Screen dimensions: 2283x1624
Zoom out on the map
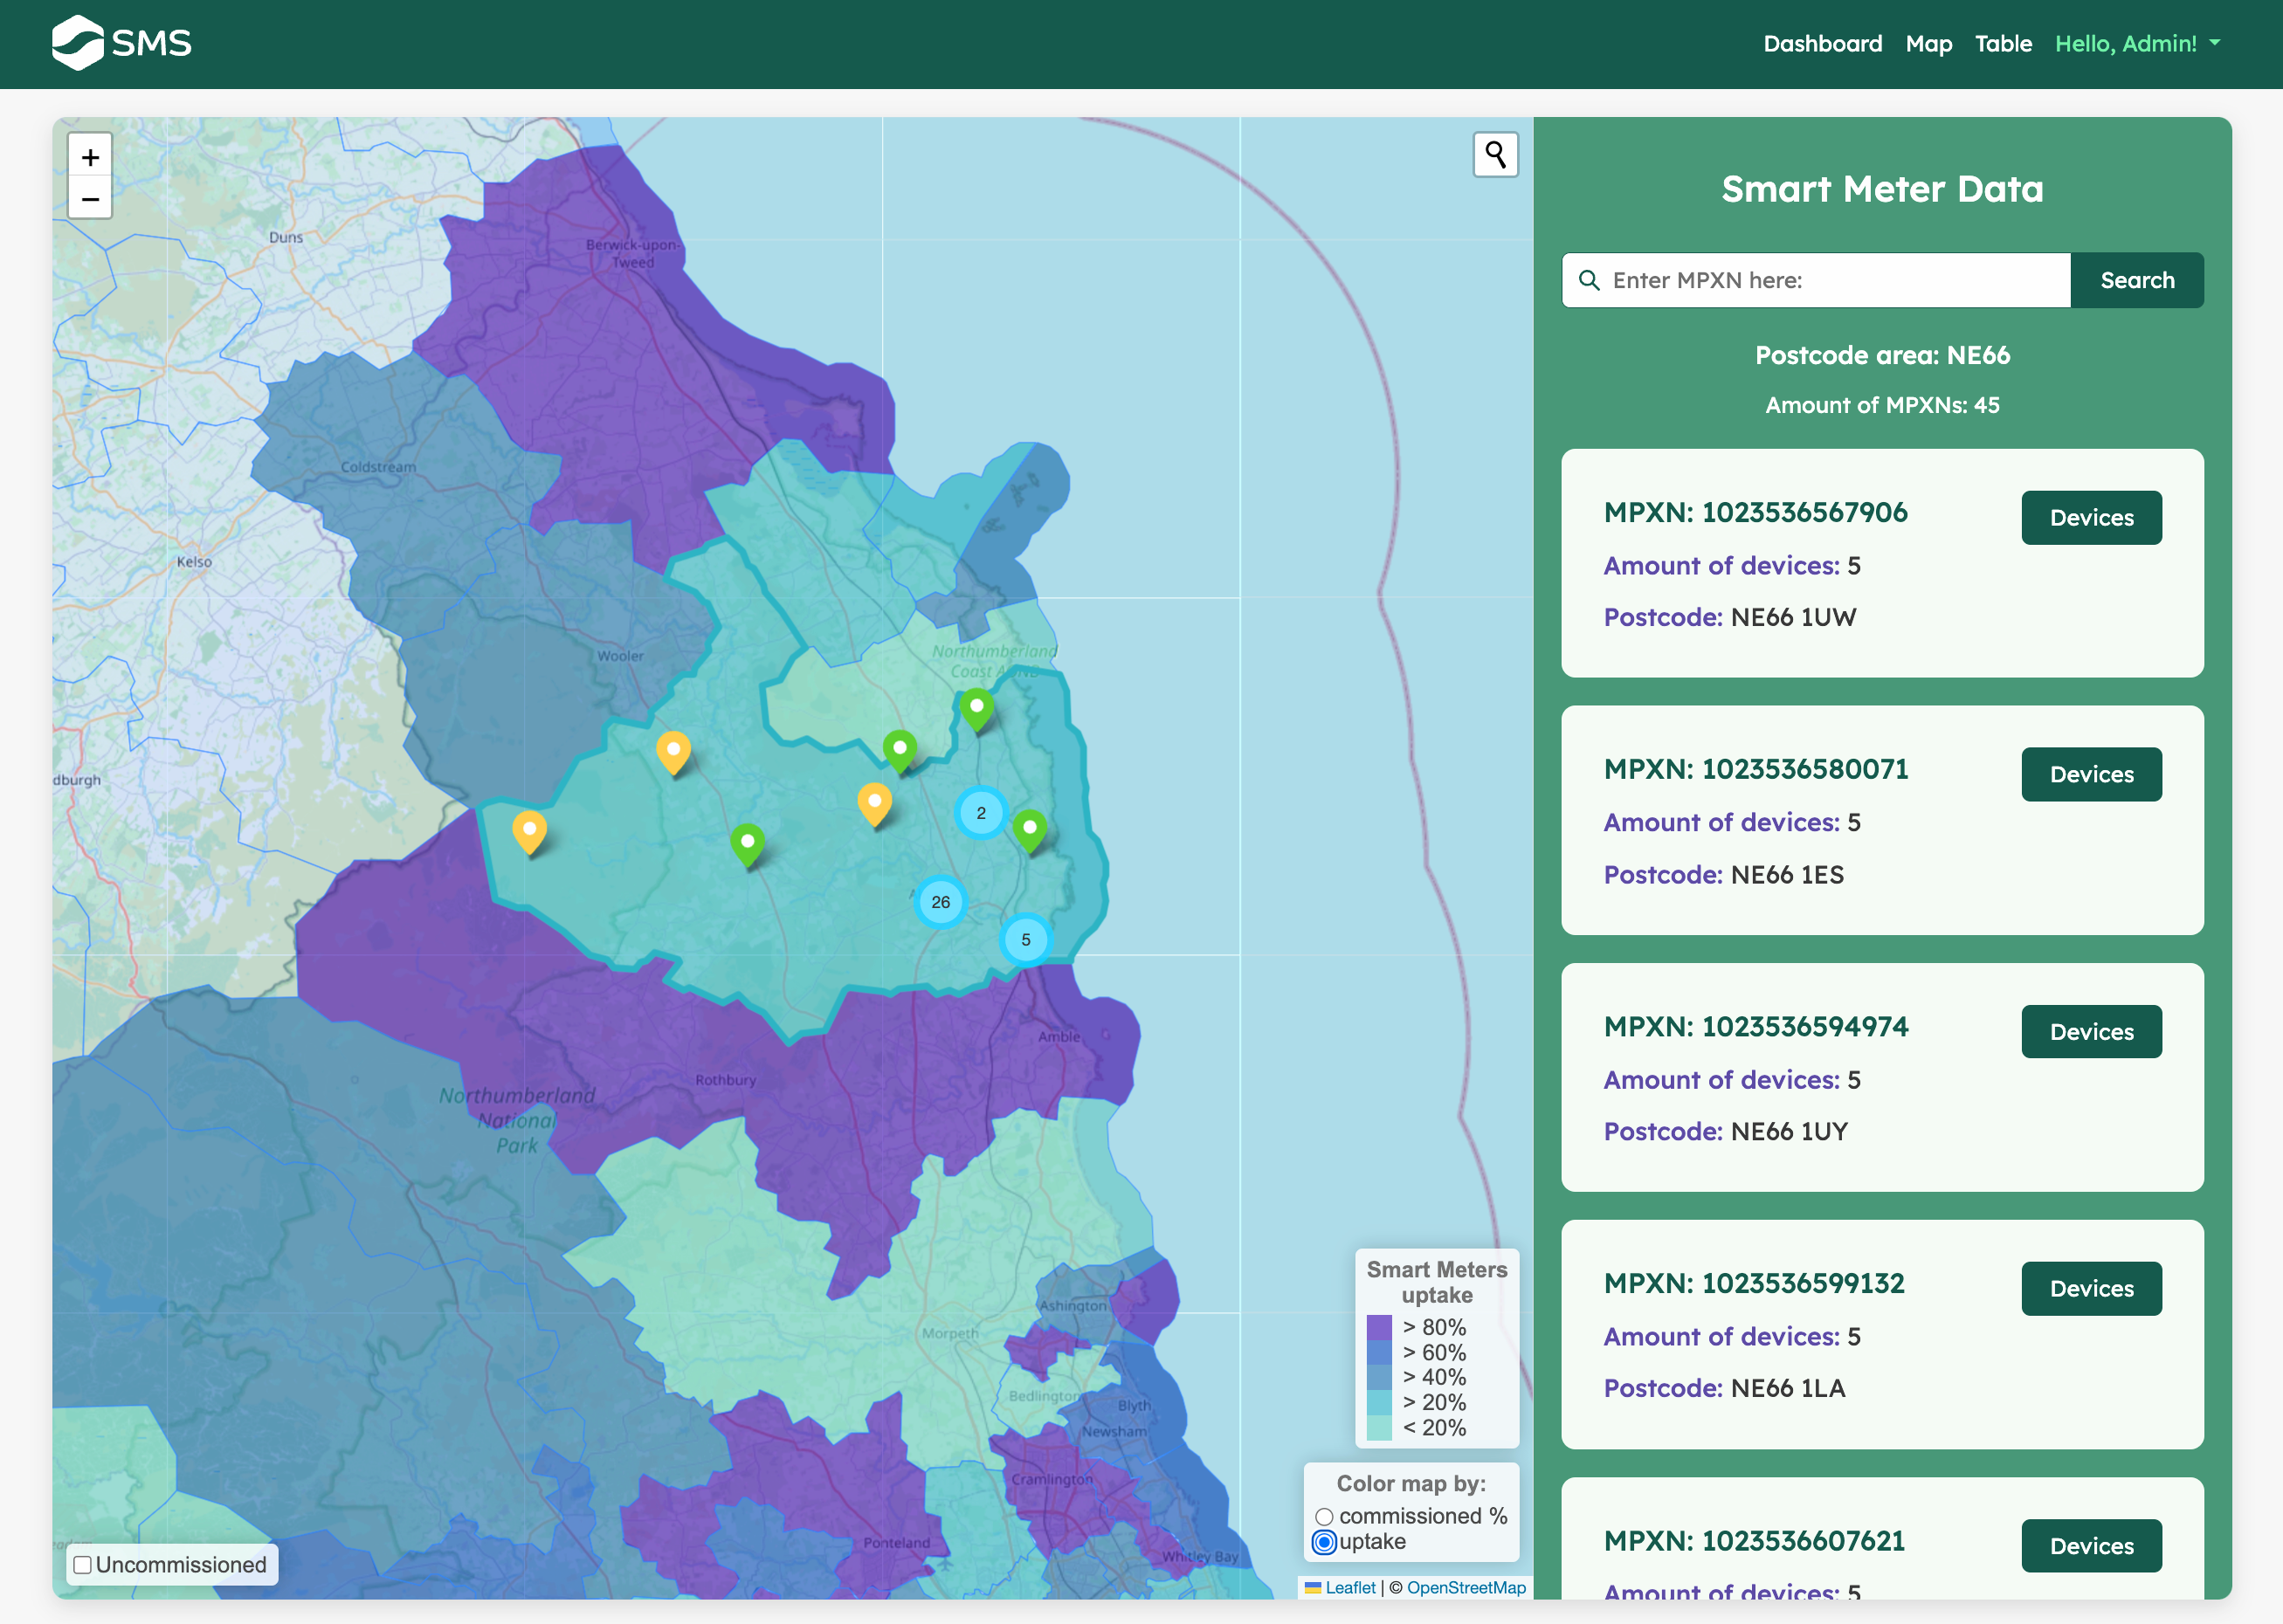coord(90,199)
